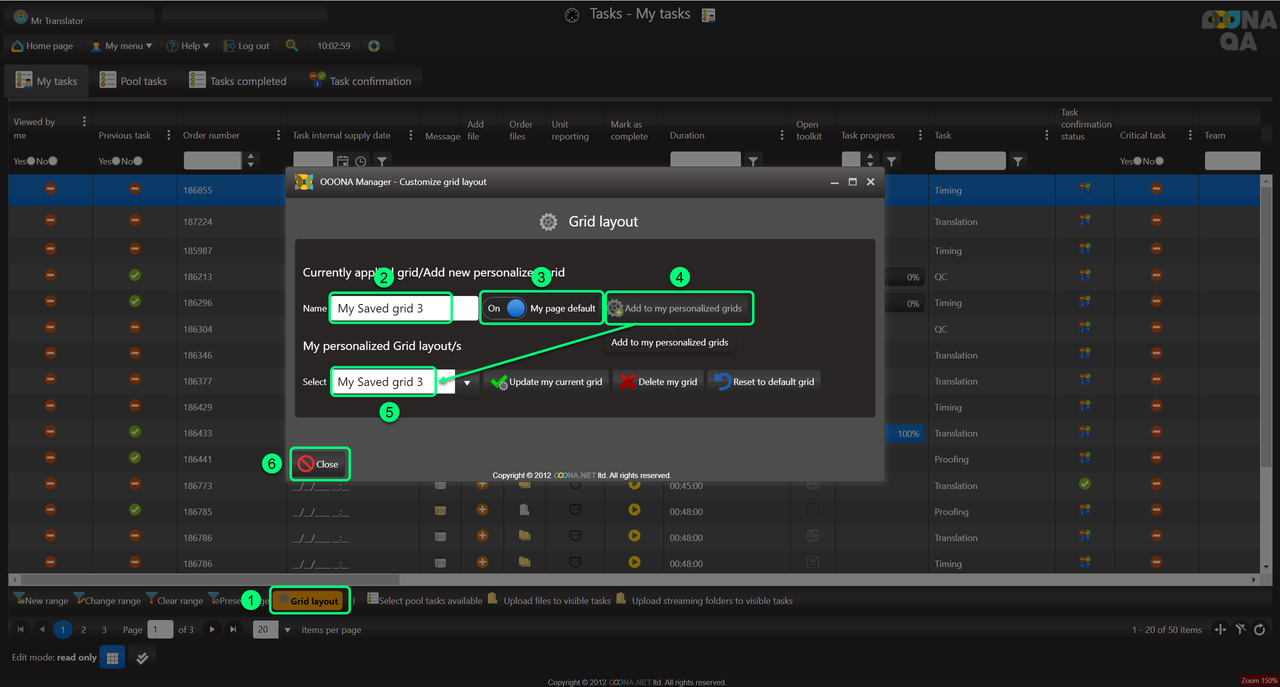
Task: Click the double-checkmark edit mode icon
Action: click(x=142, y=658)
